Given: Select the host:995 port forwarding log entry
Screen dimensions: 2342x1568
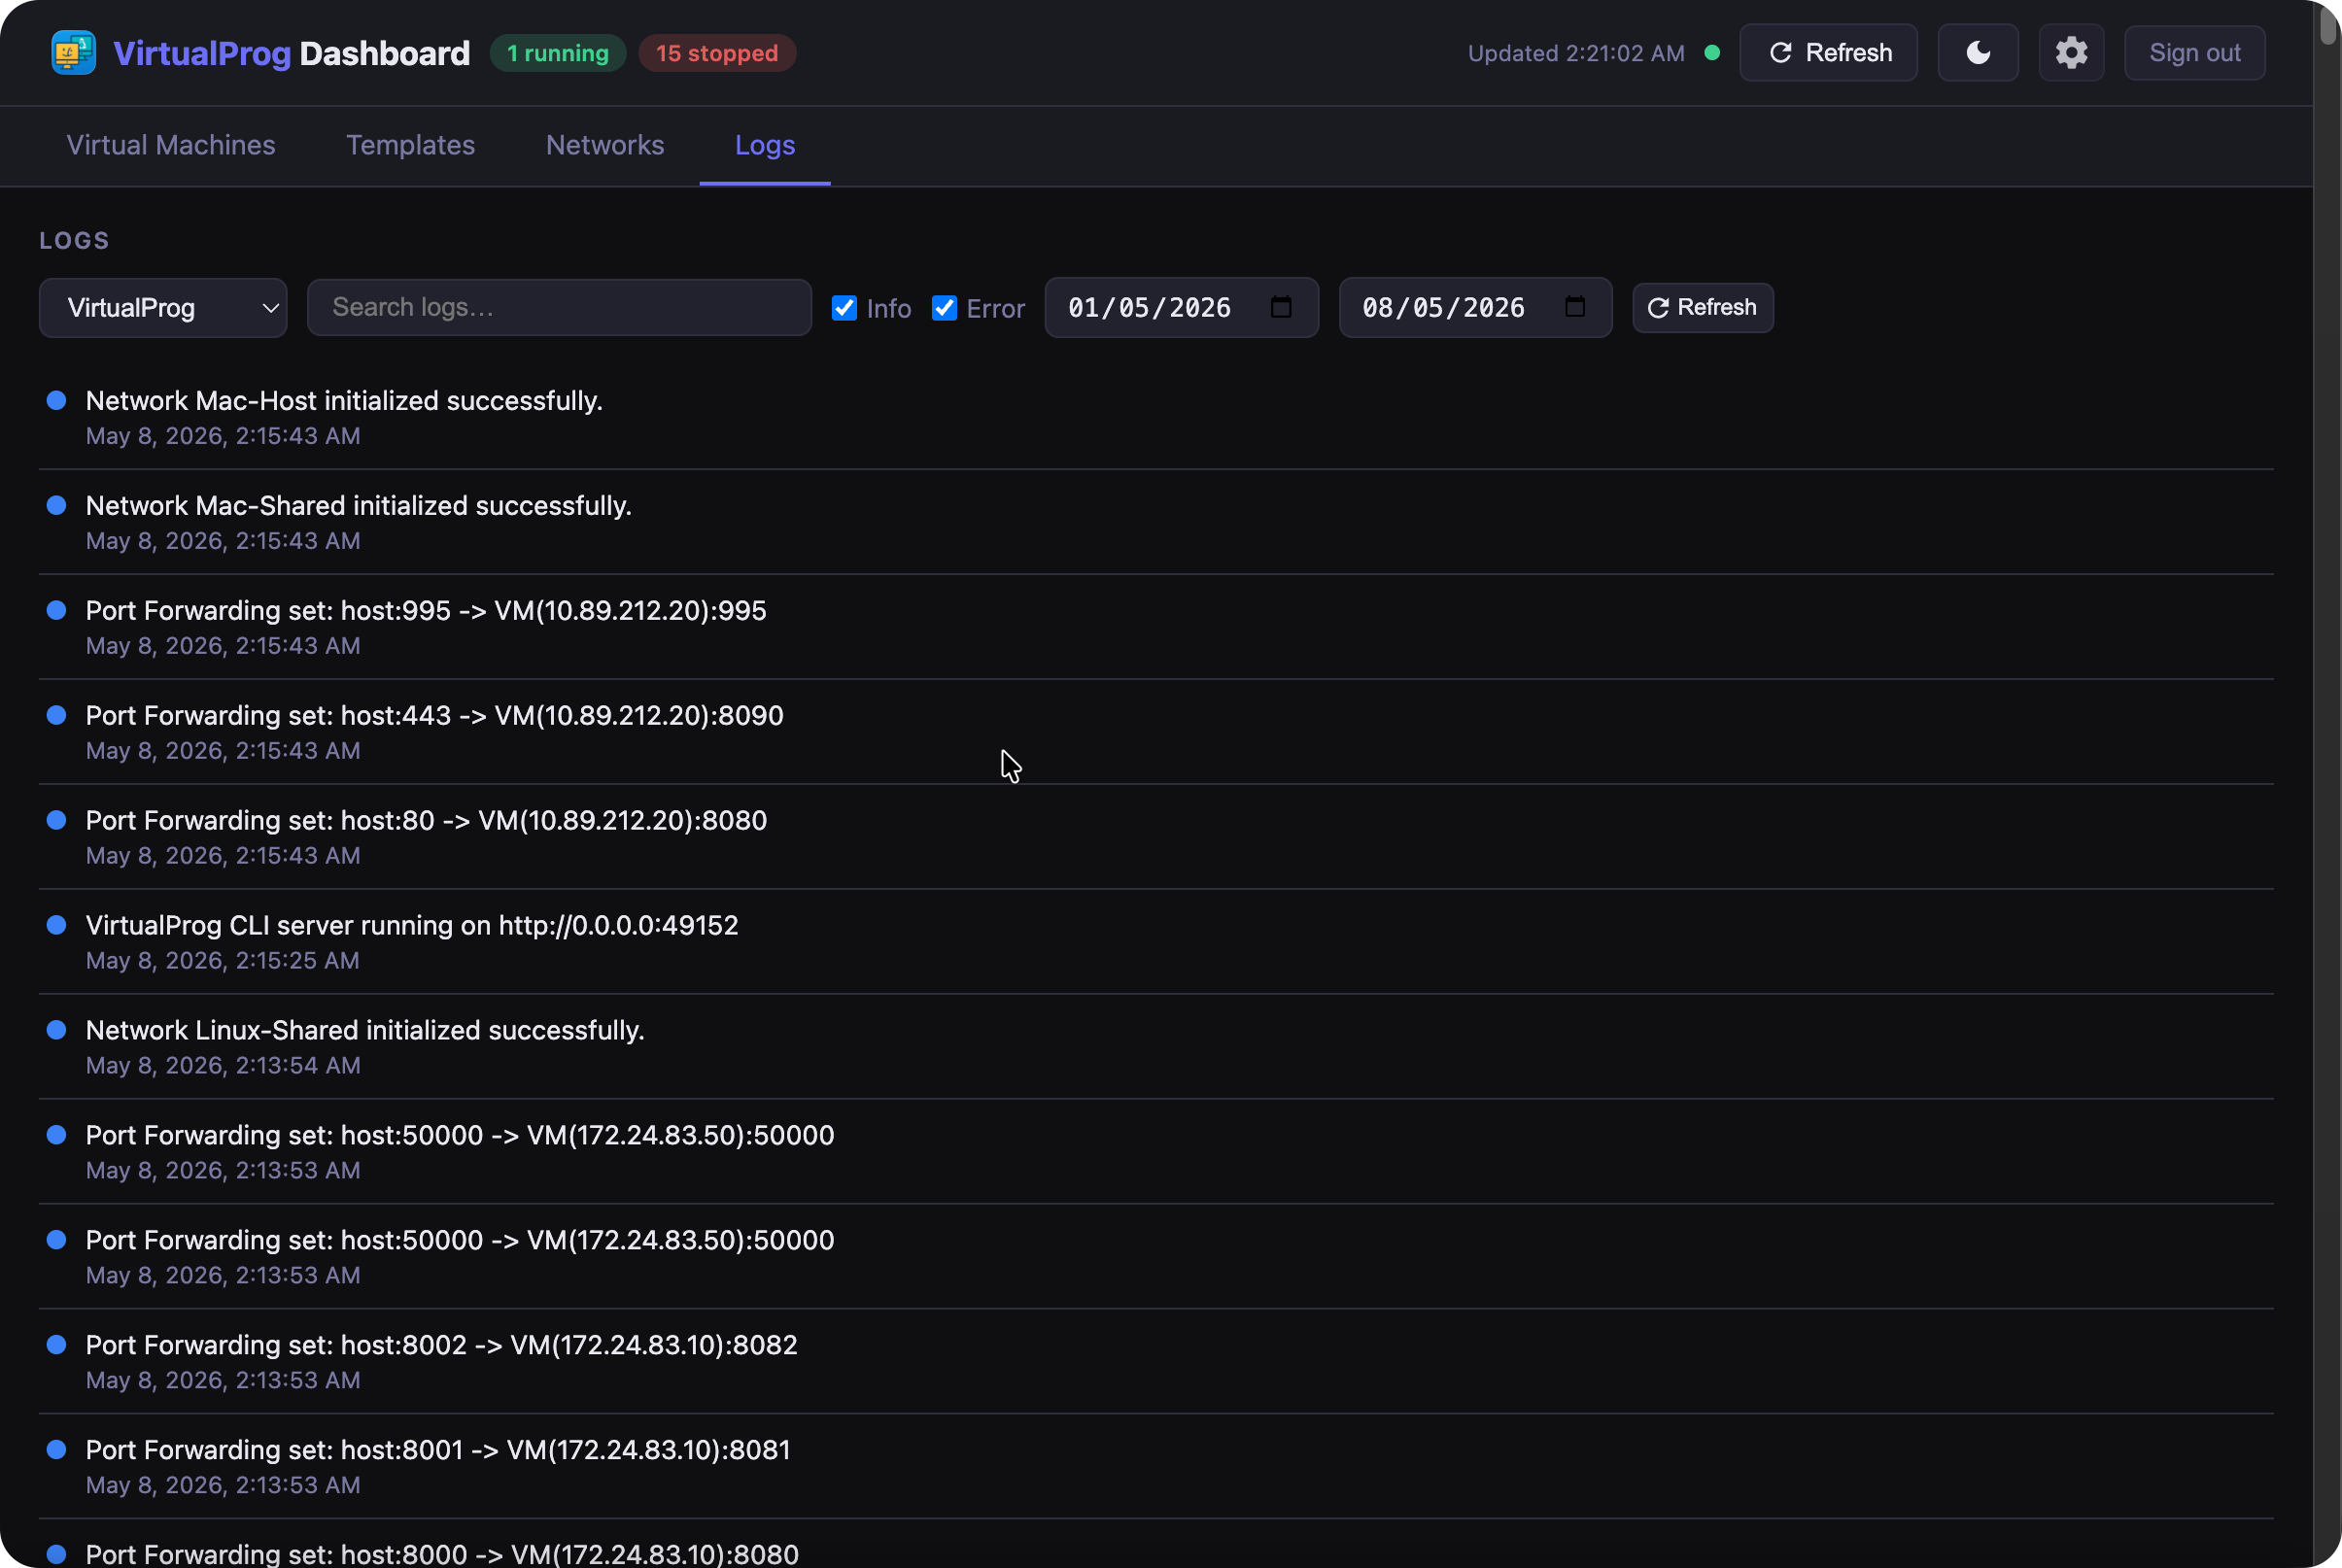Looking at the screenshot, I should point(1156,628).
